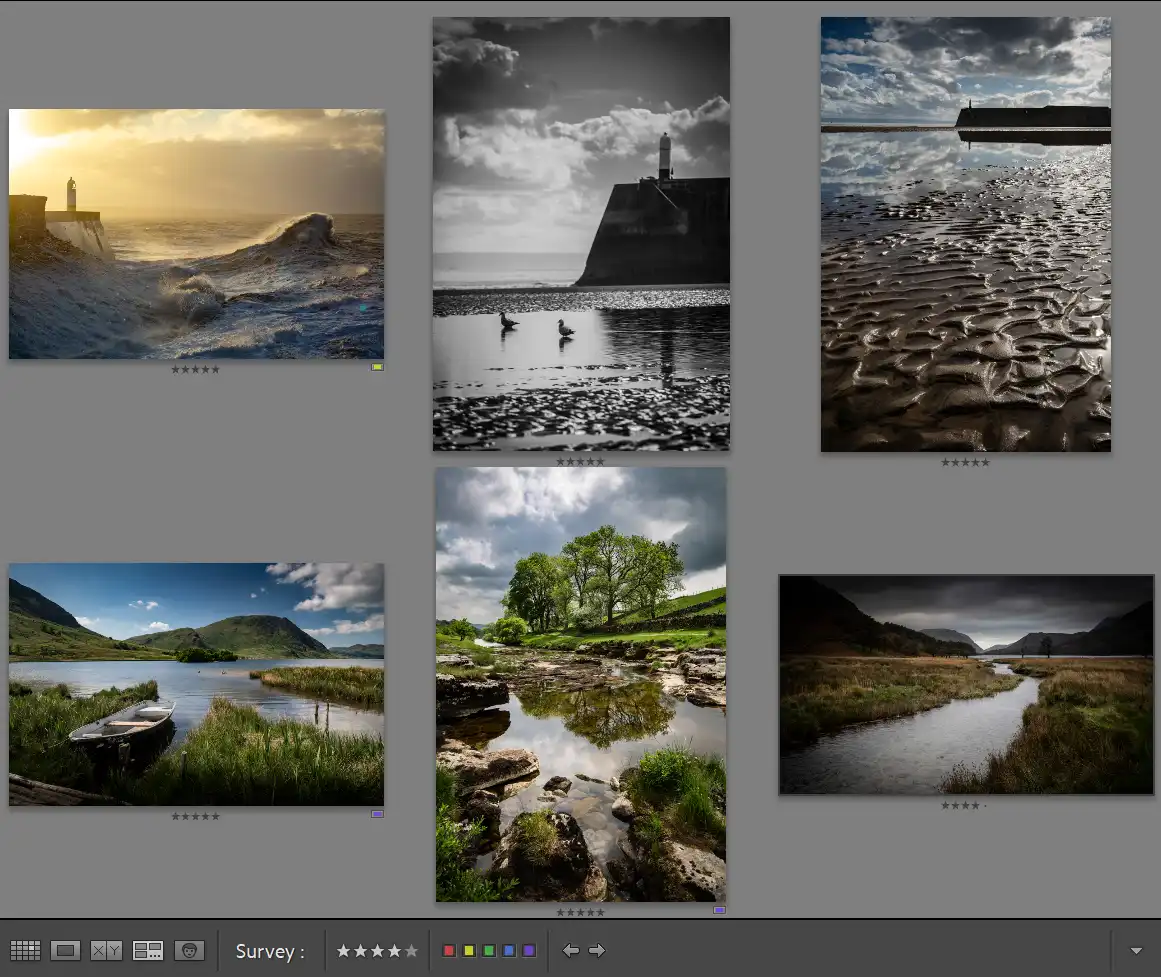Switch to Grid view
The image size is (1161, 977).
point(26,951)
